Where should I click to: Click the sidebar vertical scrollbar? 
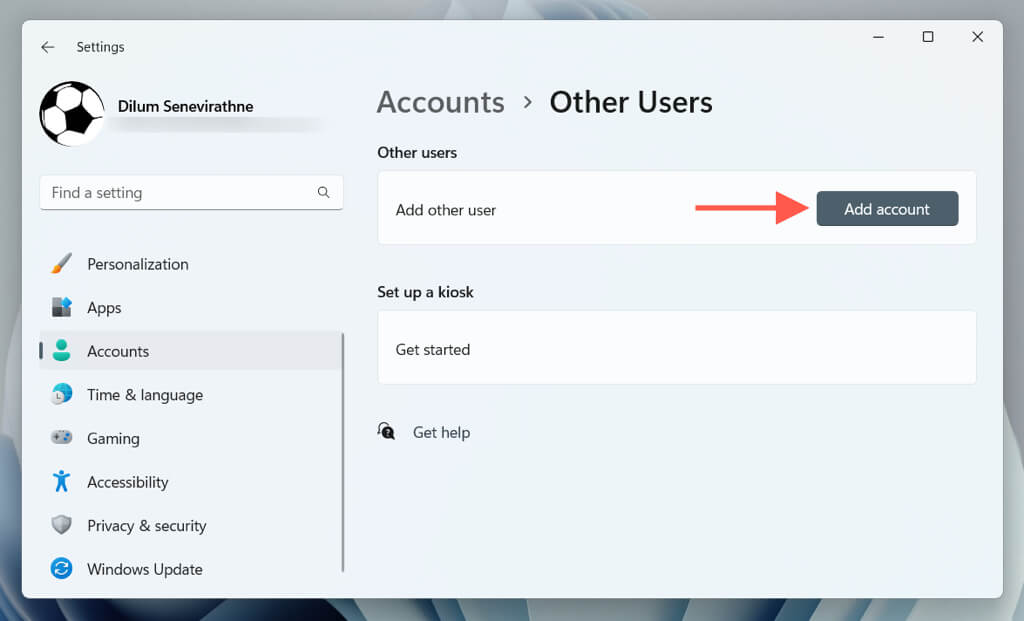(343, 450)
